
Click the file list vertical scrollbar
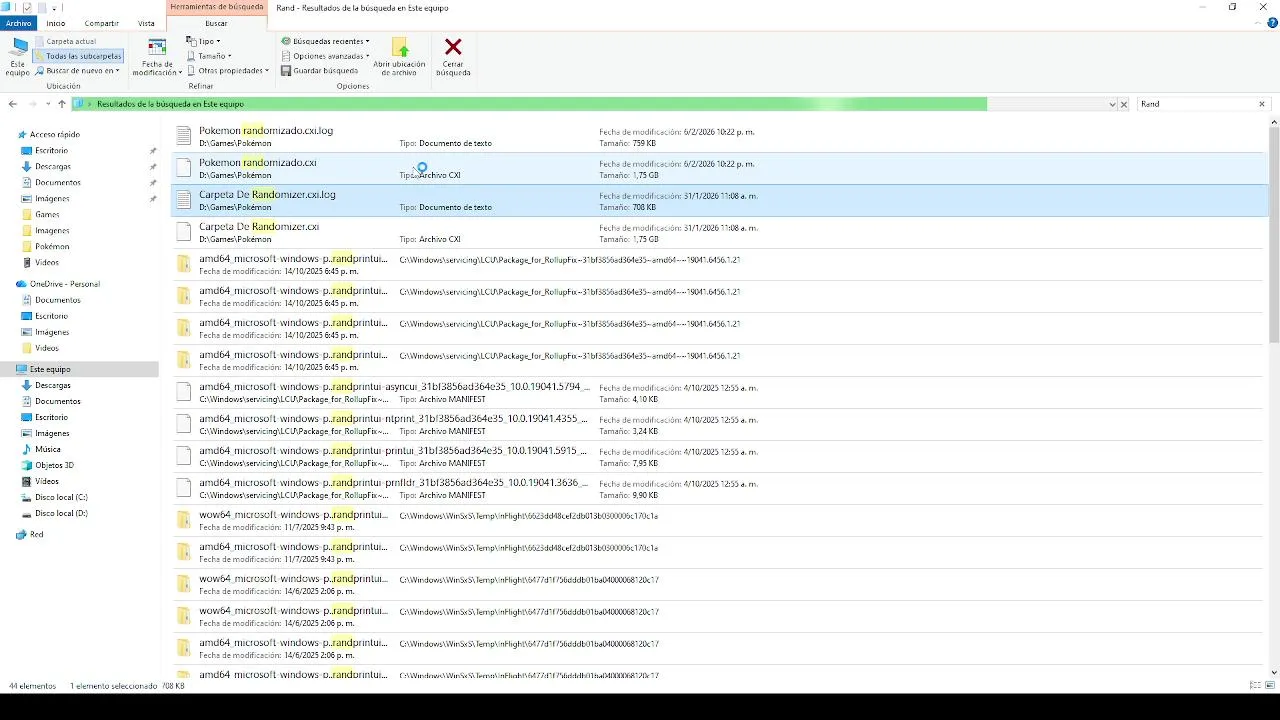point(1273,235)
